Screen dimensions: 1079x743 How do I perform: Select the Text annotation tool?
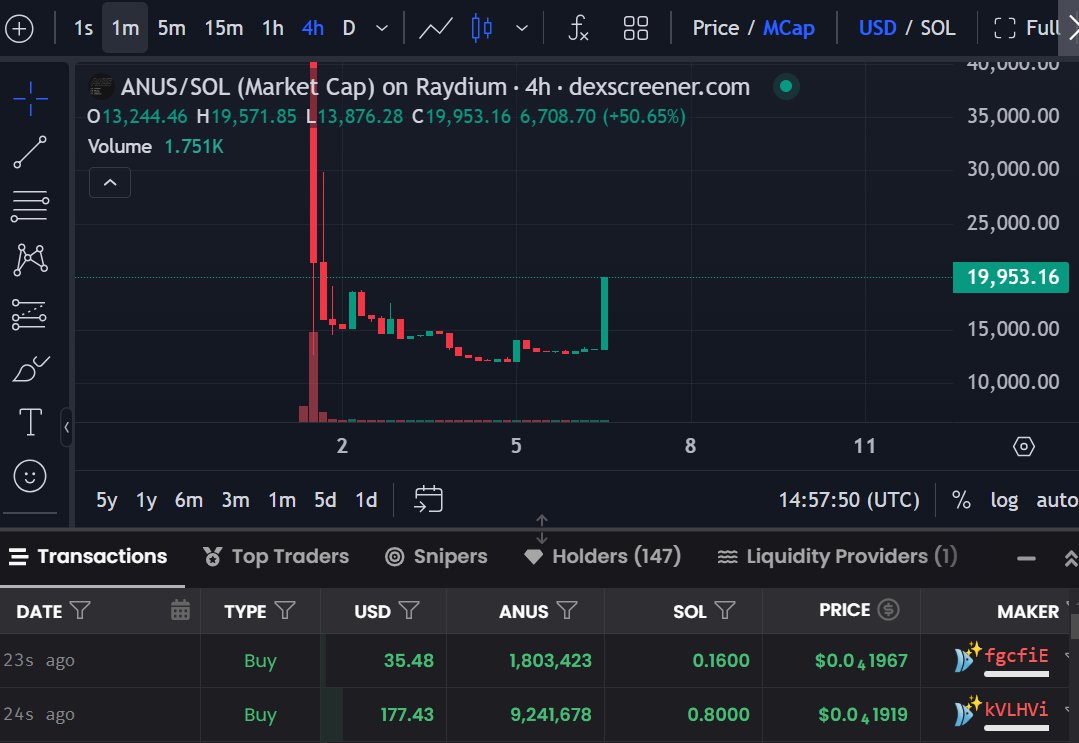30,422
